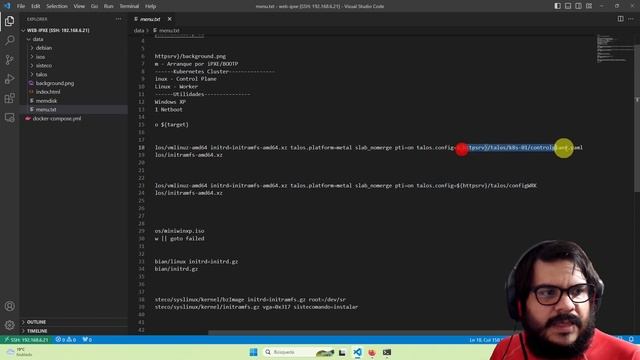The width and height of the screenshot is (640, 360).
Task: Open the Extensions view
Action: coord(9,98)
